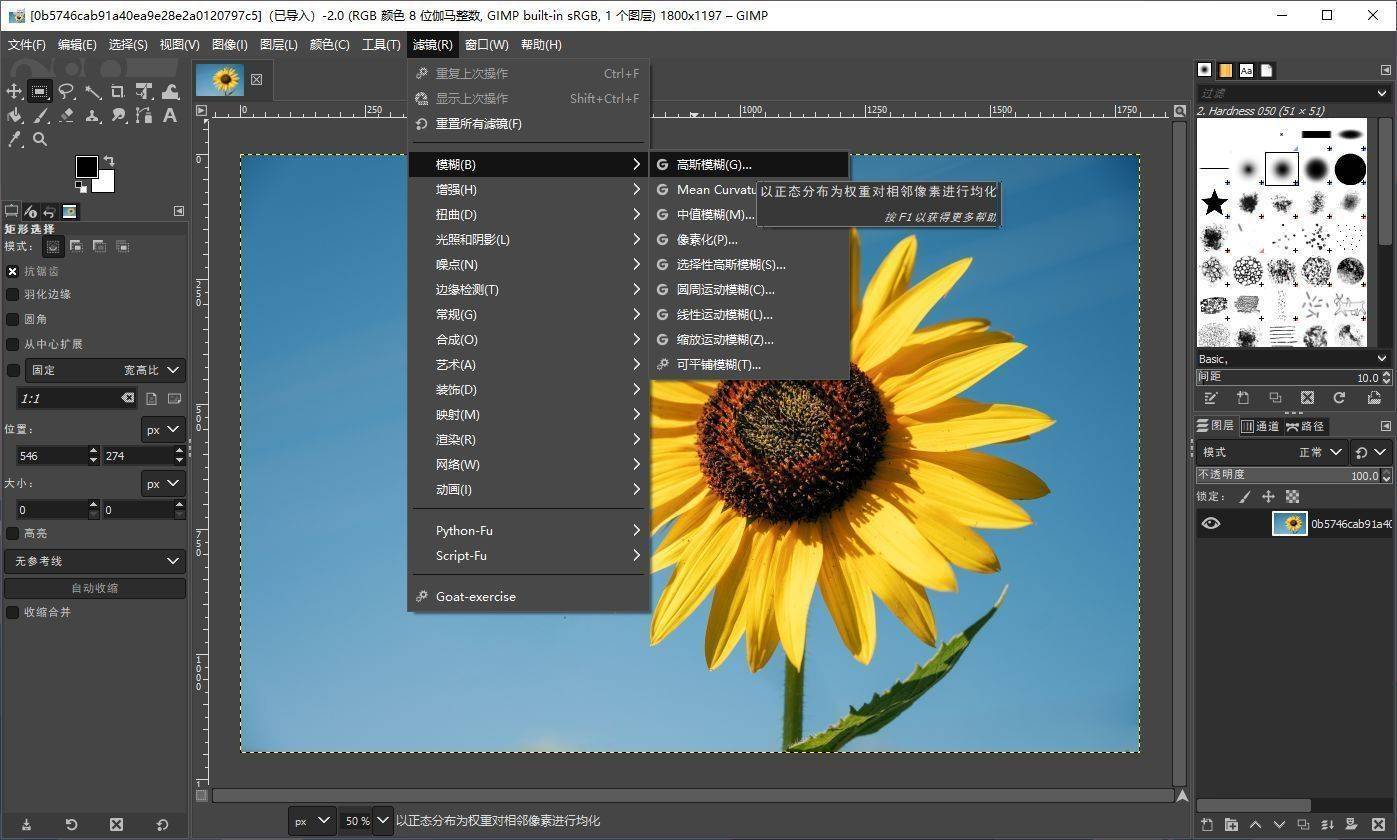The height and width of the screenshot is (840, 1397).
Task: Enable the 固定 aspect ratio checkbox
Action: tap(13, 370)
